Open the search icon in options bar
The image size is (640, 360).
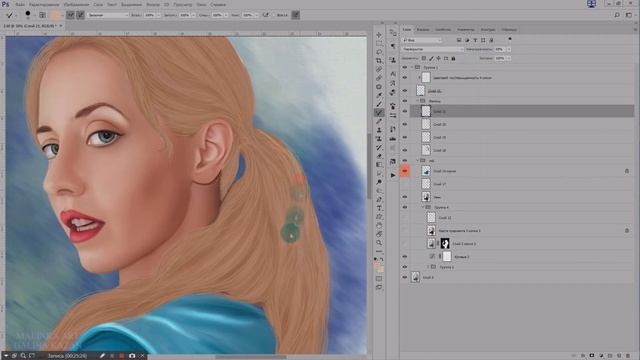(617, 15)
